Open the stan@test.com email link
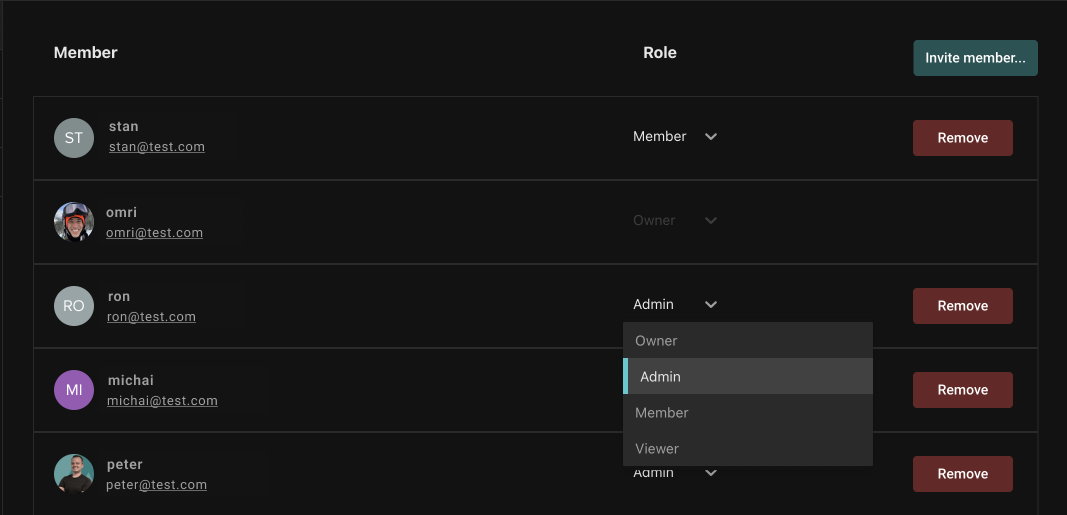The width and height of the screenshot is (1067, 515). coord(157,147)
